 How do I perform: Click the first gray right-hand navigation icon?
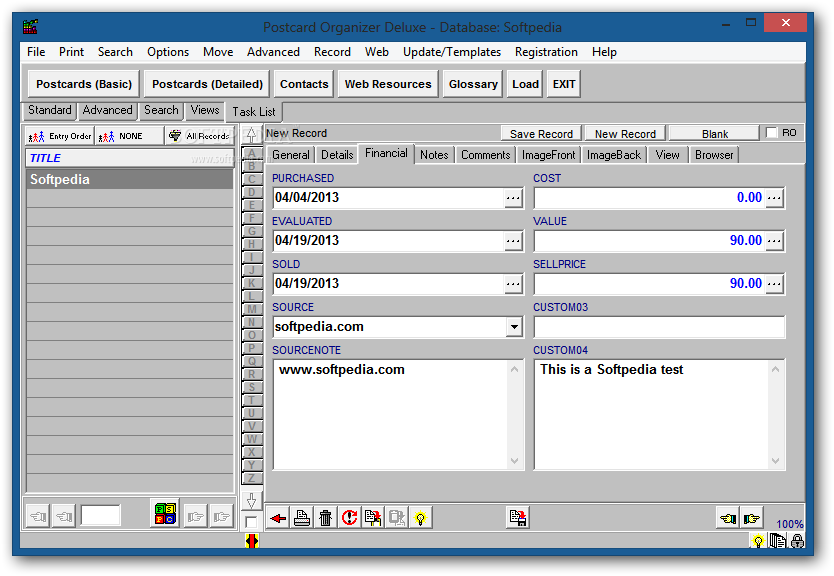(195, 516)
